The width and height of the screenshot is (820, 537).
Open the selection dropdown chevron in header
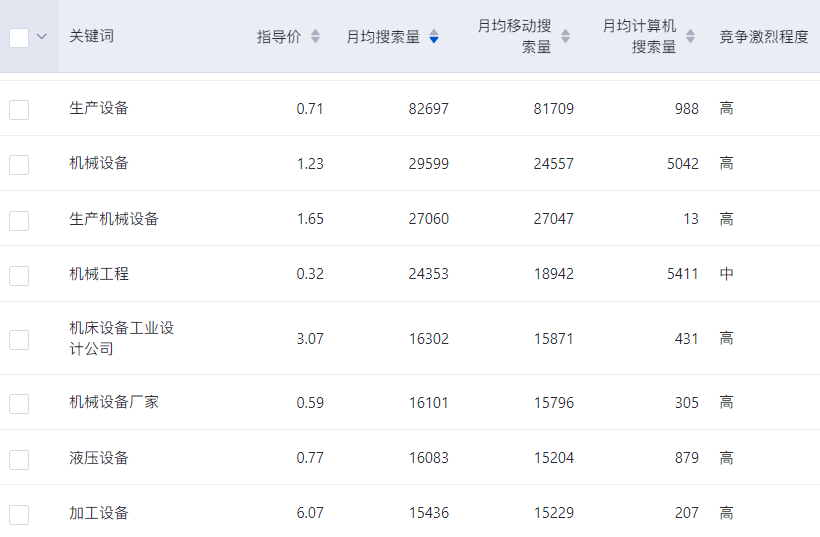click(x=42, y=37)
